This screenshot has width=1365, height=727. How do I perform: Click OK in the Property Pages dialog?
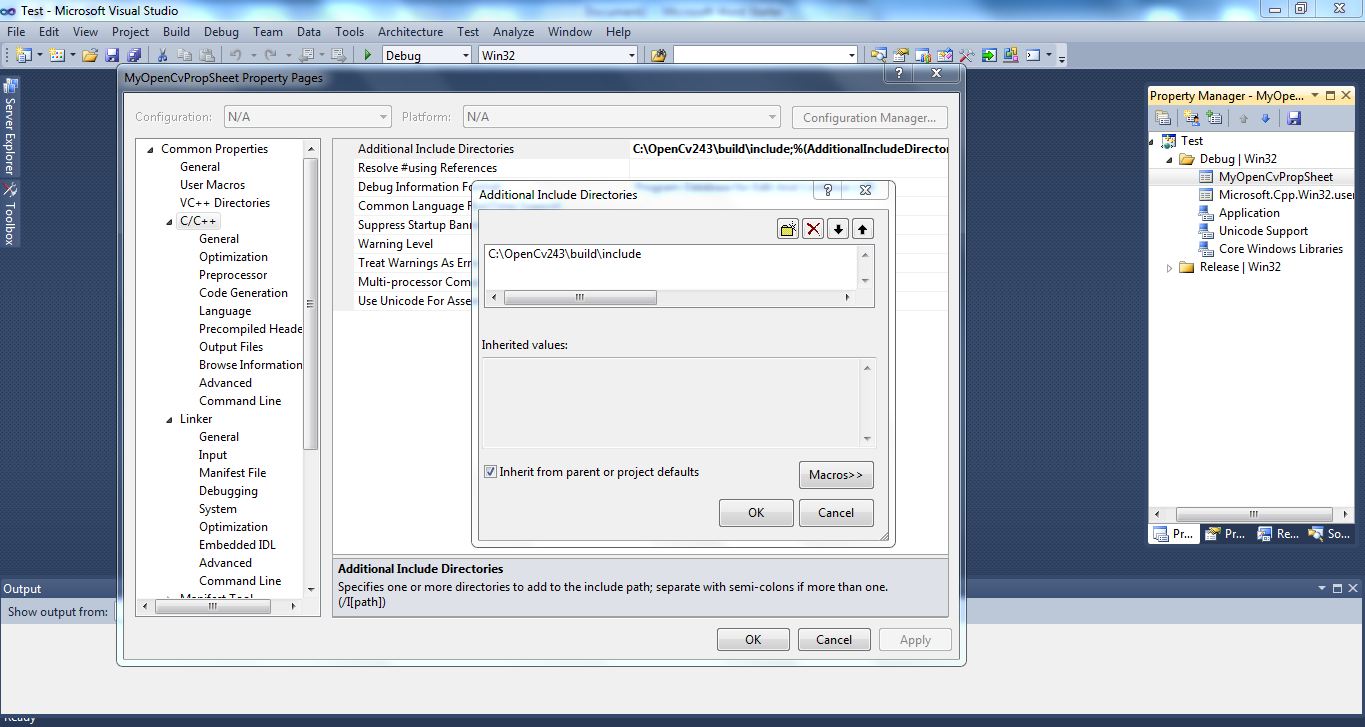pos(753,640)
